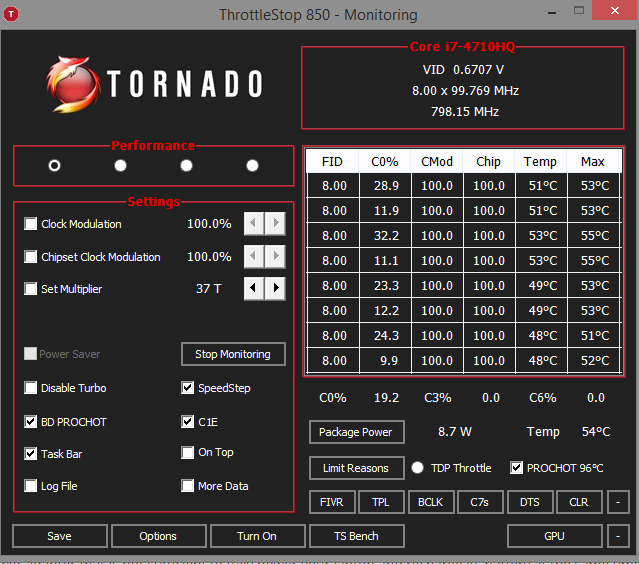
Task: Click the minus button next to GPU
Action: pos(618,536)
